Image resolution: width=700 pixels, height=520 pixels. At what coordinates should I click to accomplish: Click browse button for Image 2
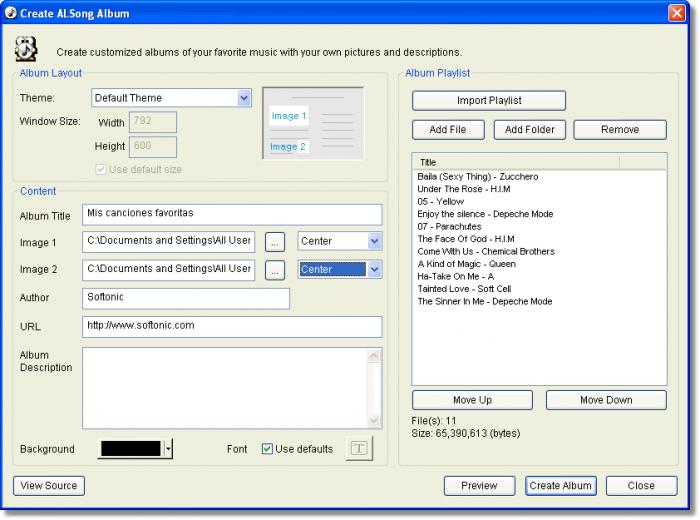click(276, 270)
